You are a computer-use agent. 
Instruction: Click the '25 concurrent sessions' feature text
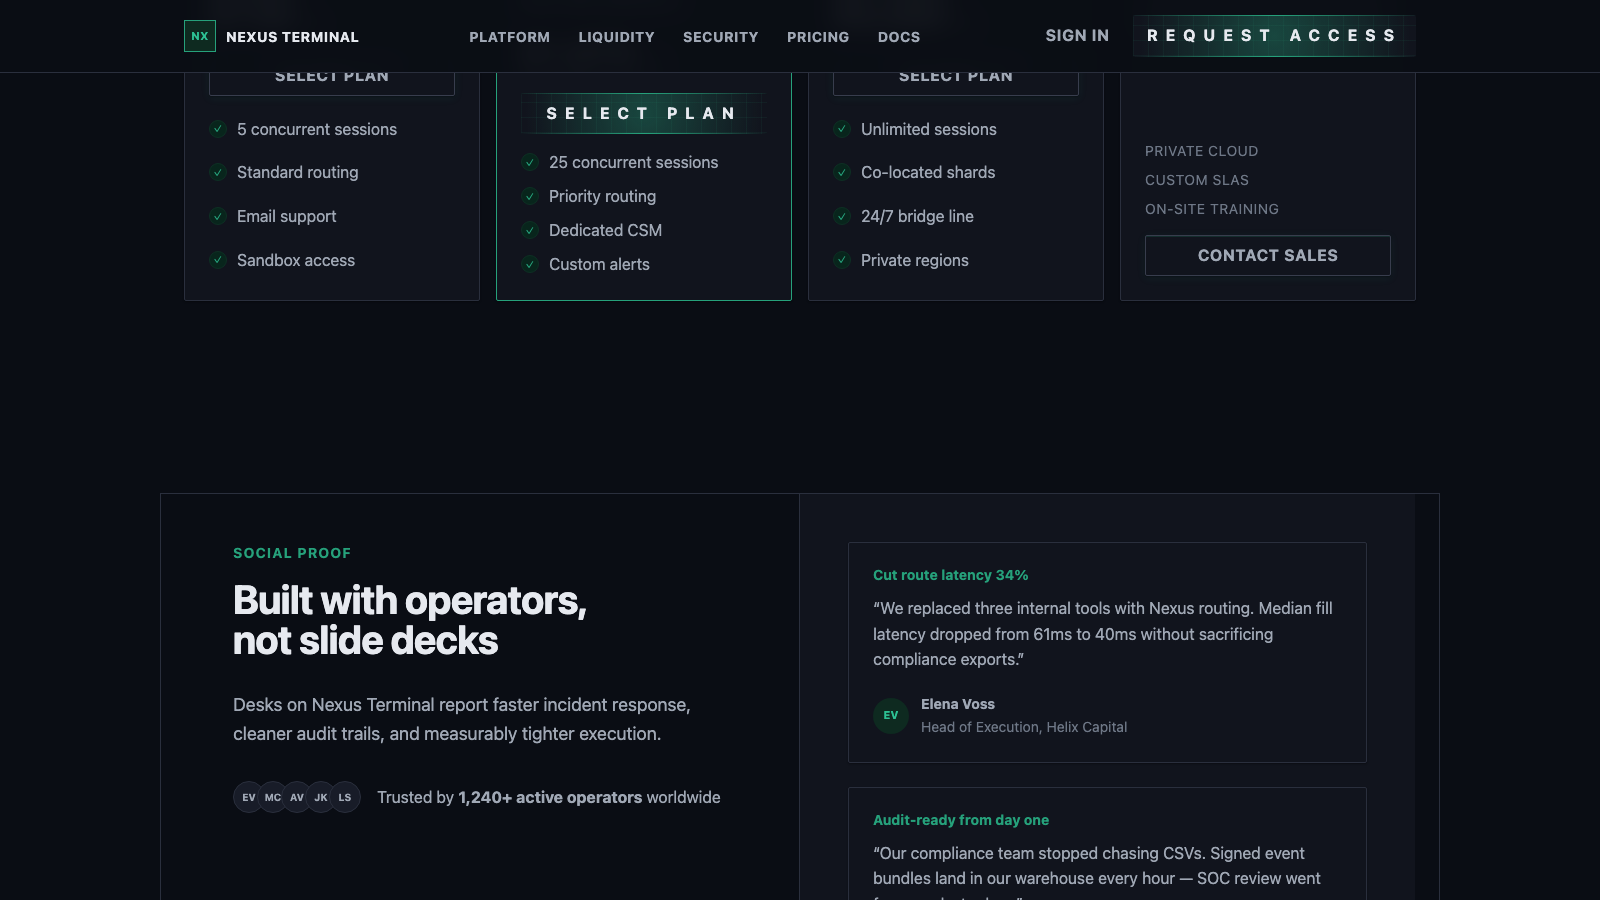coord(634,162)
